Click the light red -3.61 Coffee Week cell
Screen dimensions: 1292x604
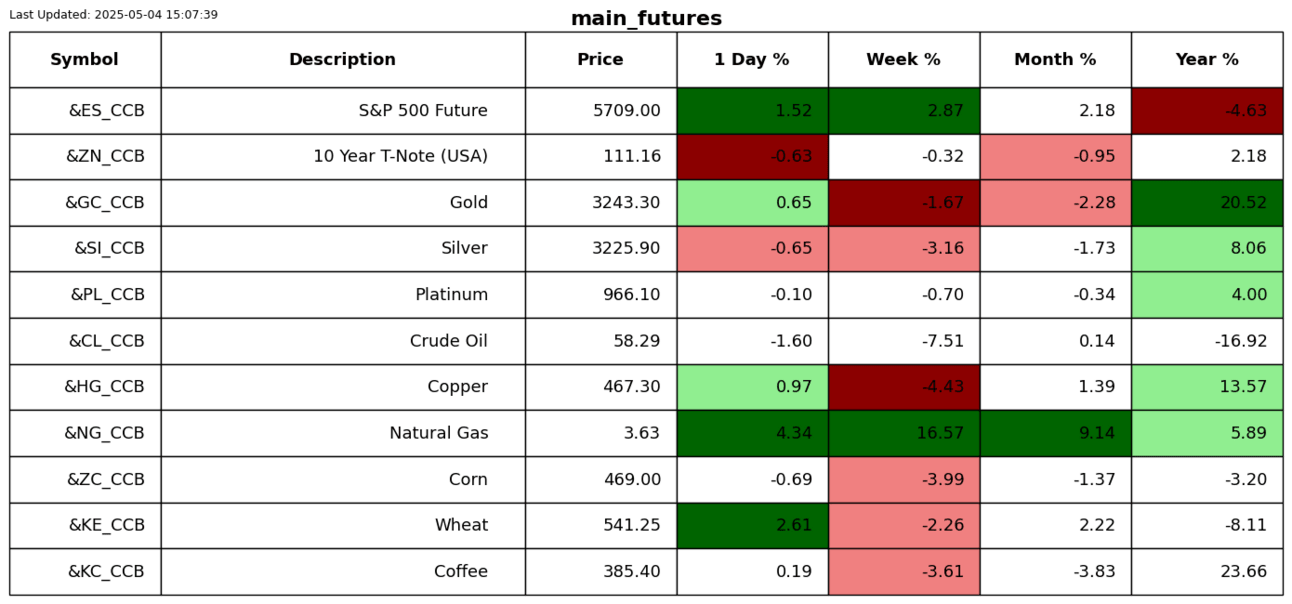[x=903, y=572]
